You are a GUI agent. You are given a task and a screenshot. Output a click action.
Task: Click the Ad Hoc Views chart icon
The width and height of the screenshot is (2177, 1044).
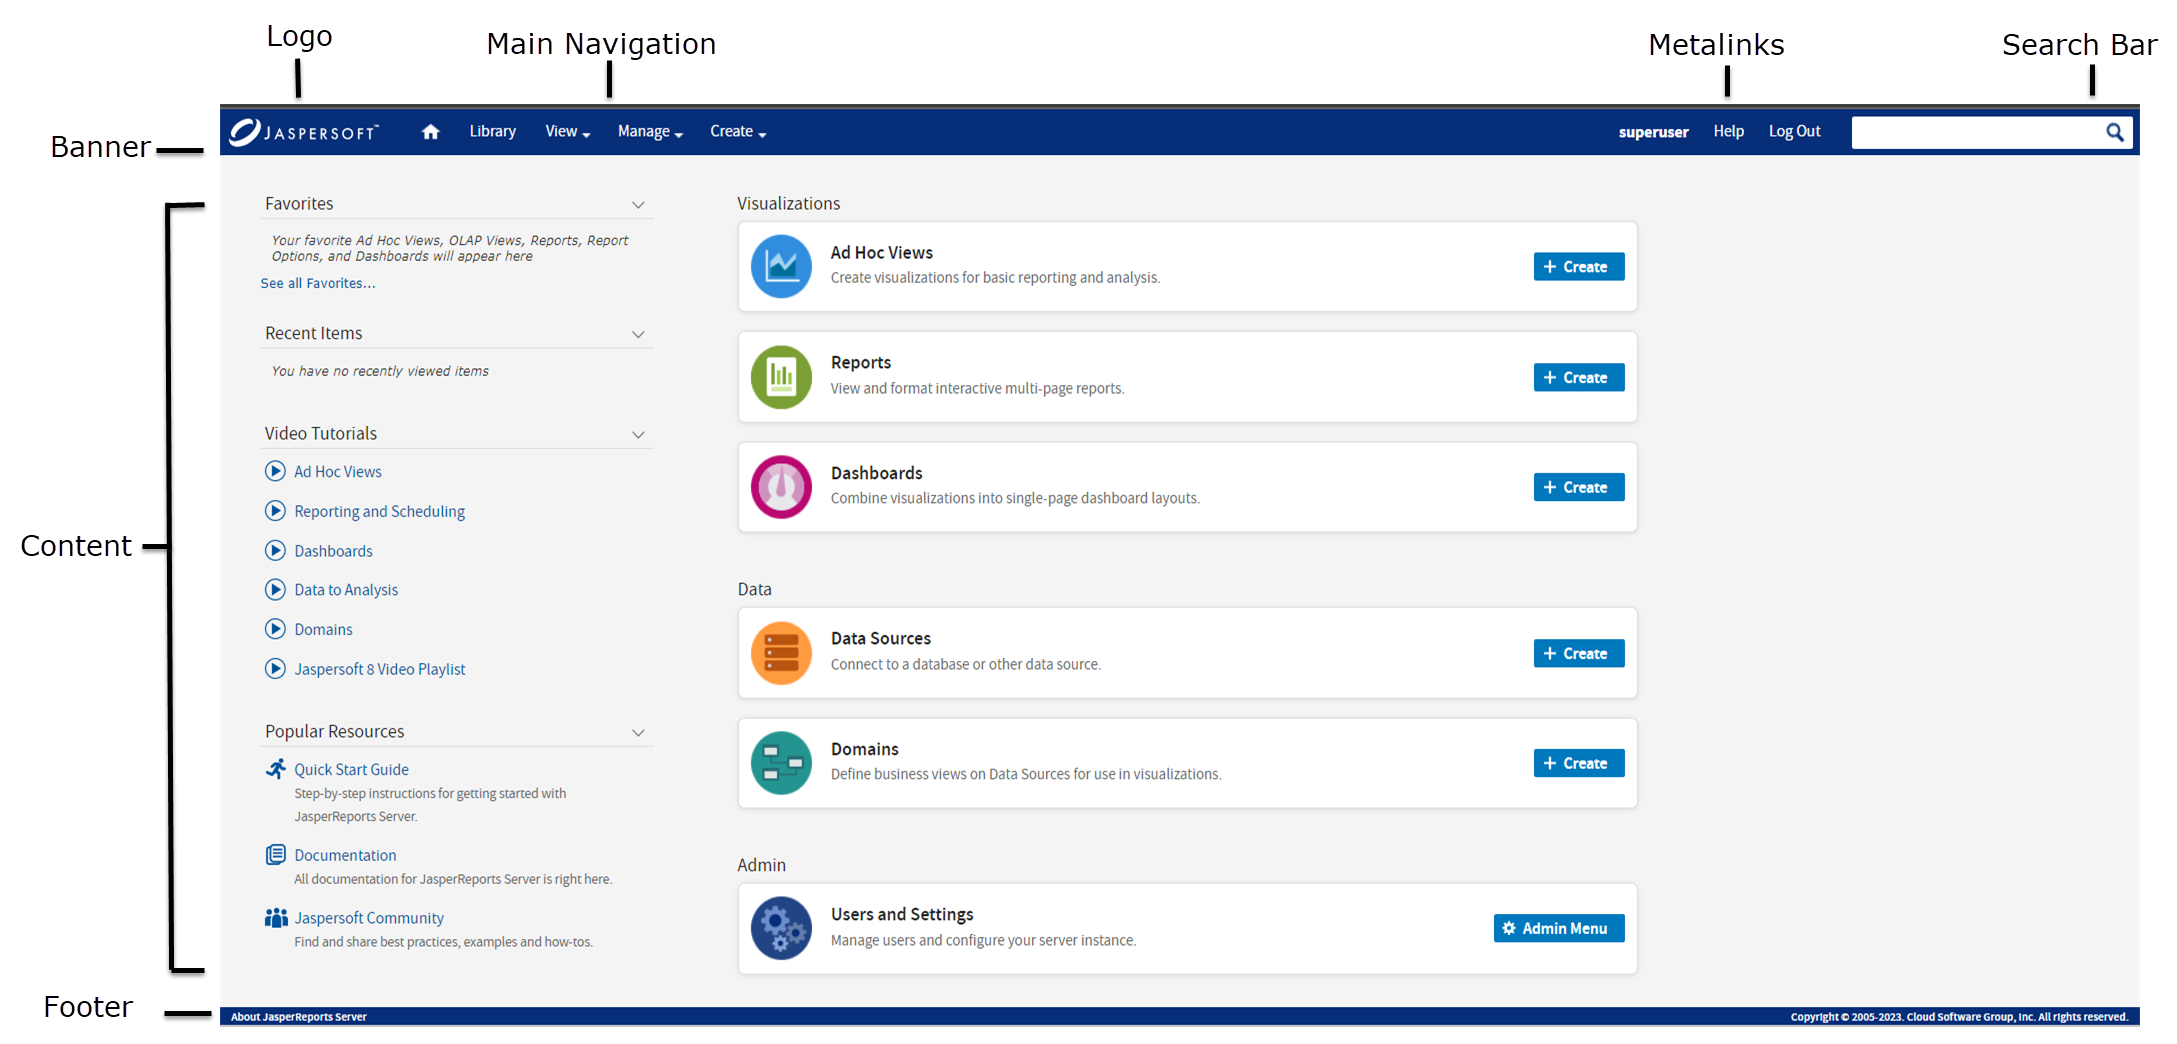(x=781, y=266)
